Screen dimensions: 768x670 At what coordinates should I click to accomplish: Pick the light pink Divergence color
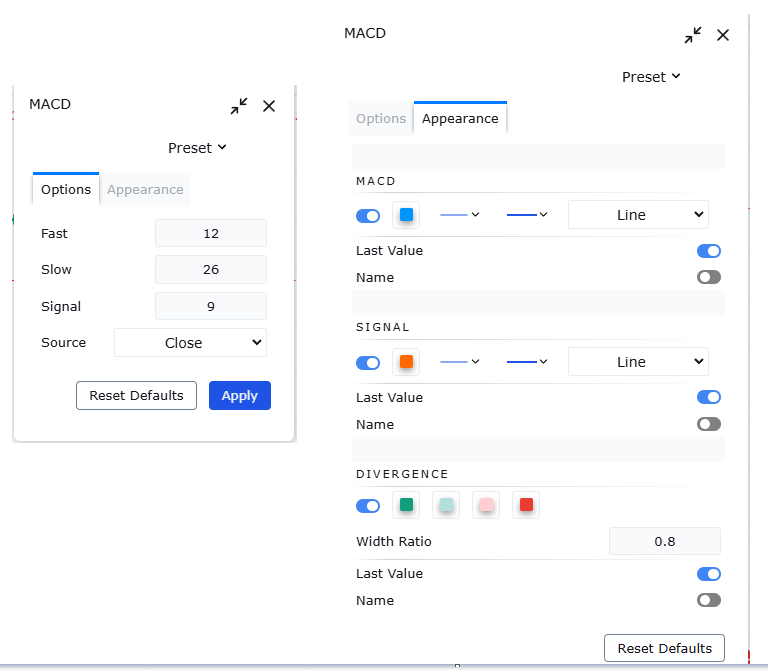tap(486, 505)
